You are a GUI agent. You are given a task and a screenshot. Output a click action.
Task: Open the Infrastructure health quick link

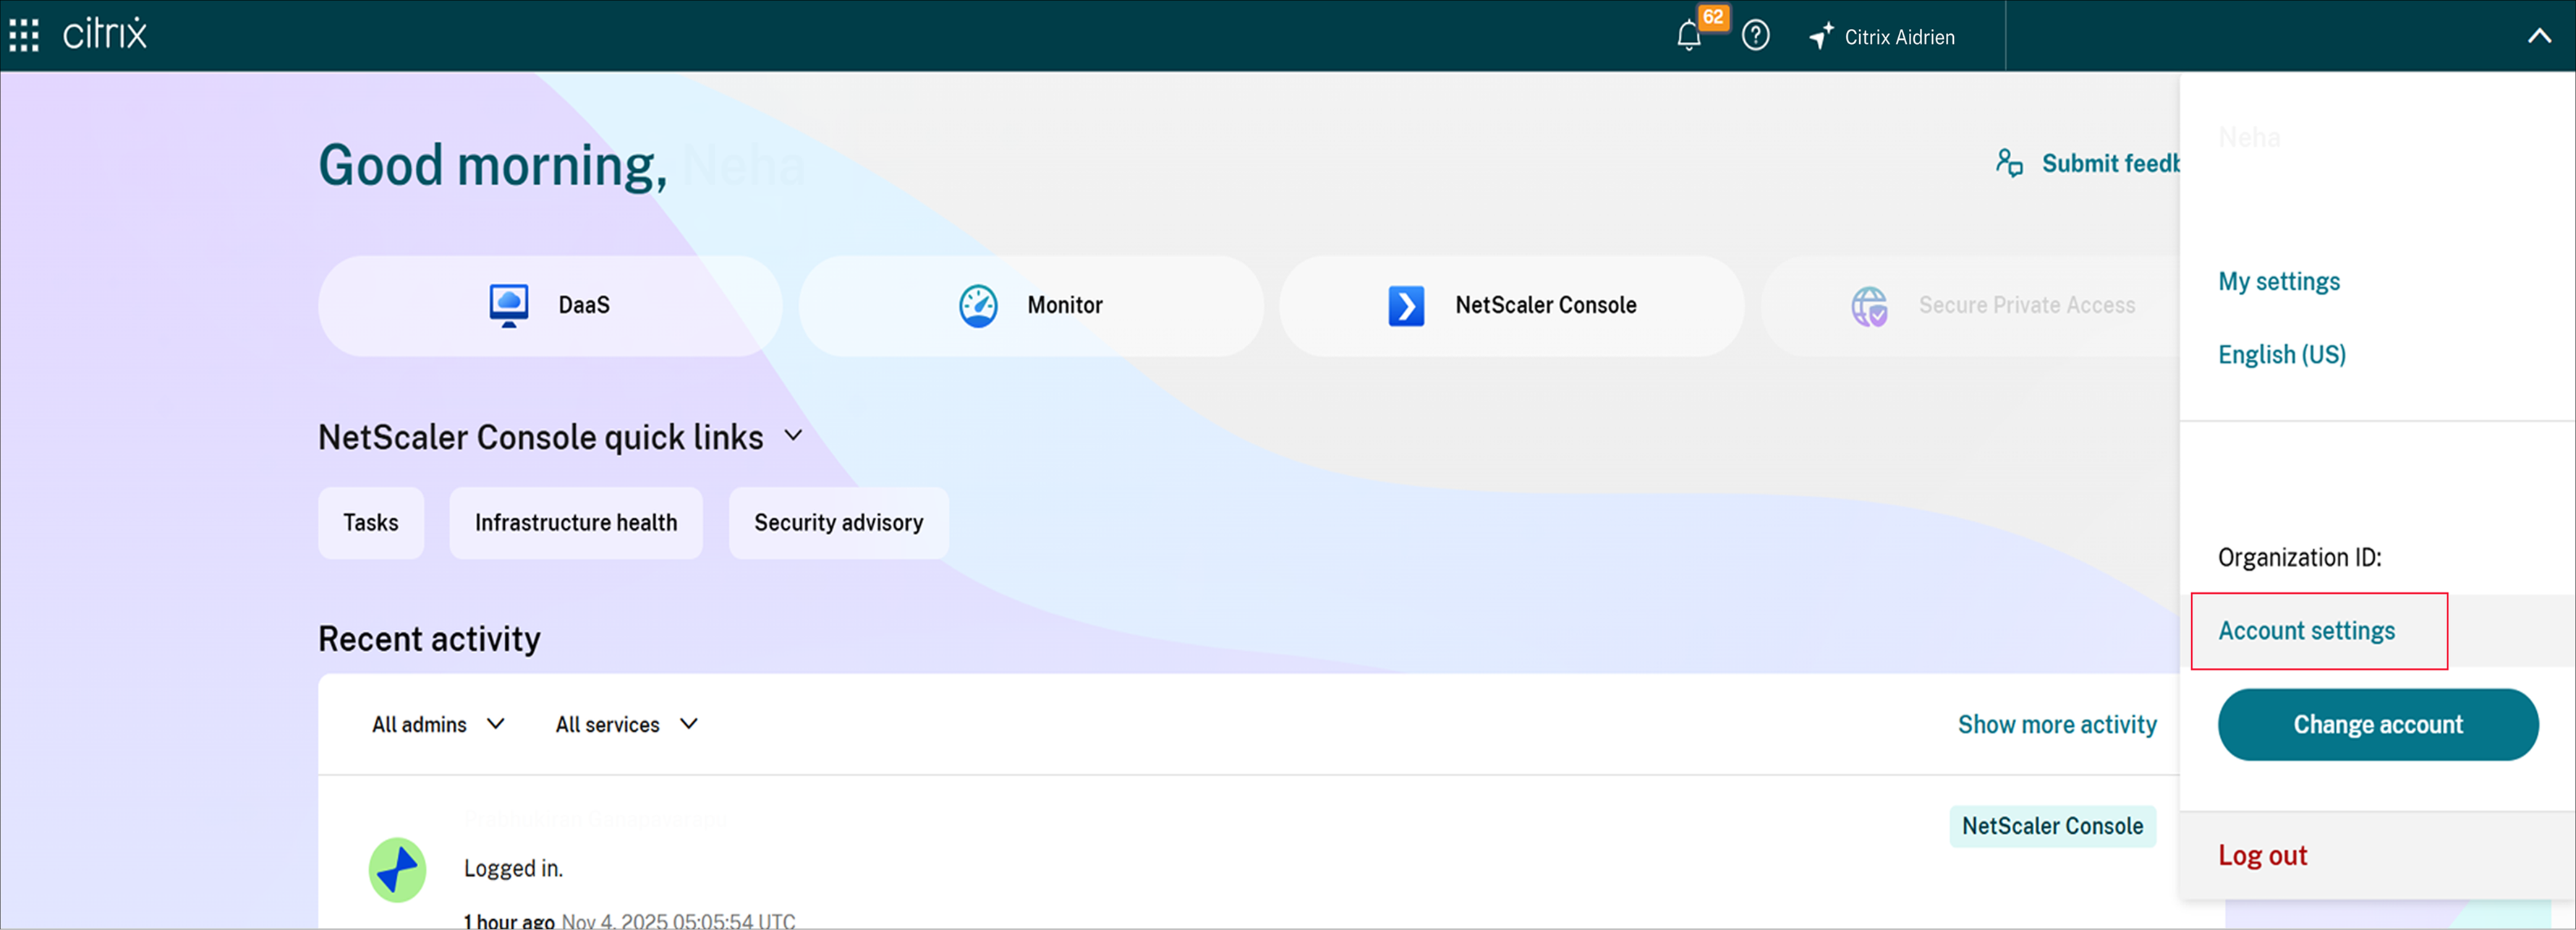pos(575,523)
